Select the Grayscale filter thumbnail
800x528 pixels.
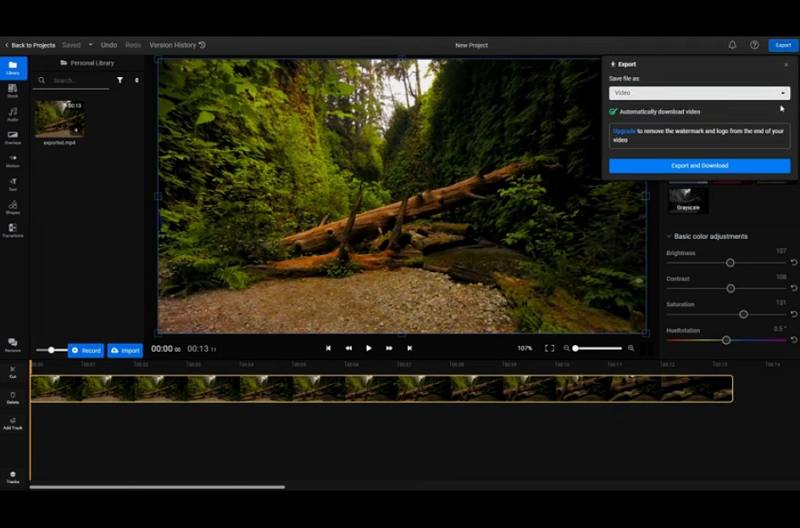tap(688, 200)
